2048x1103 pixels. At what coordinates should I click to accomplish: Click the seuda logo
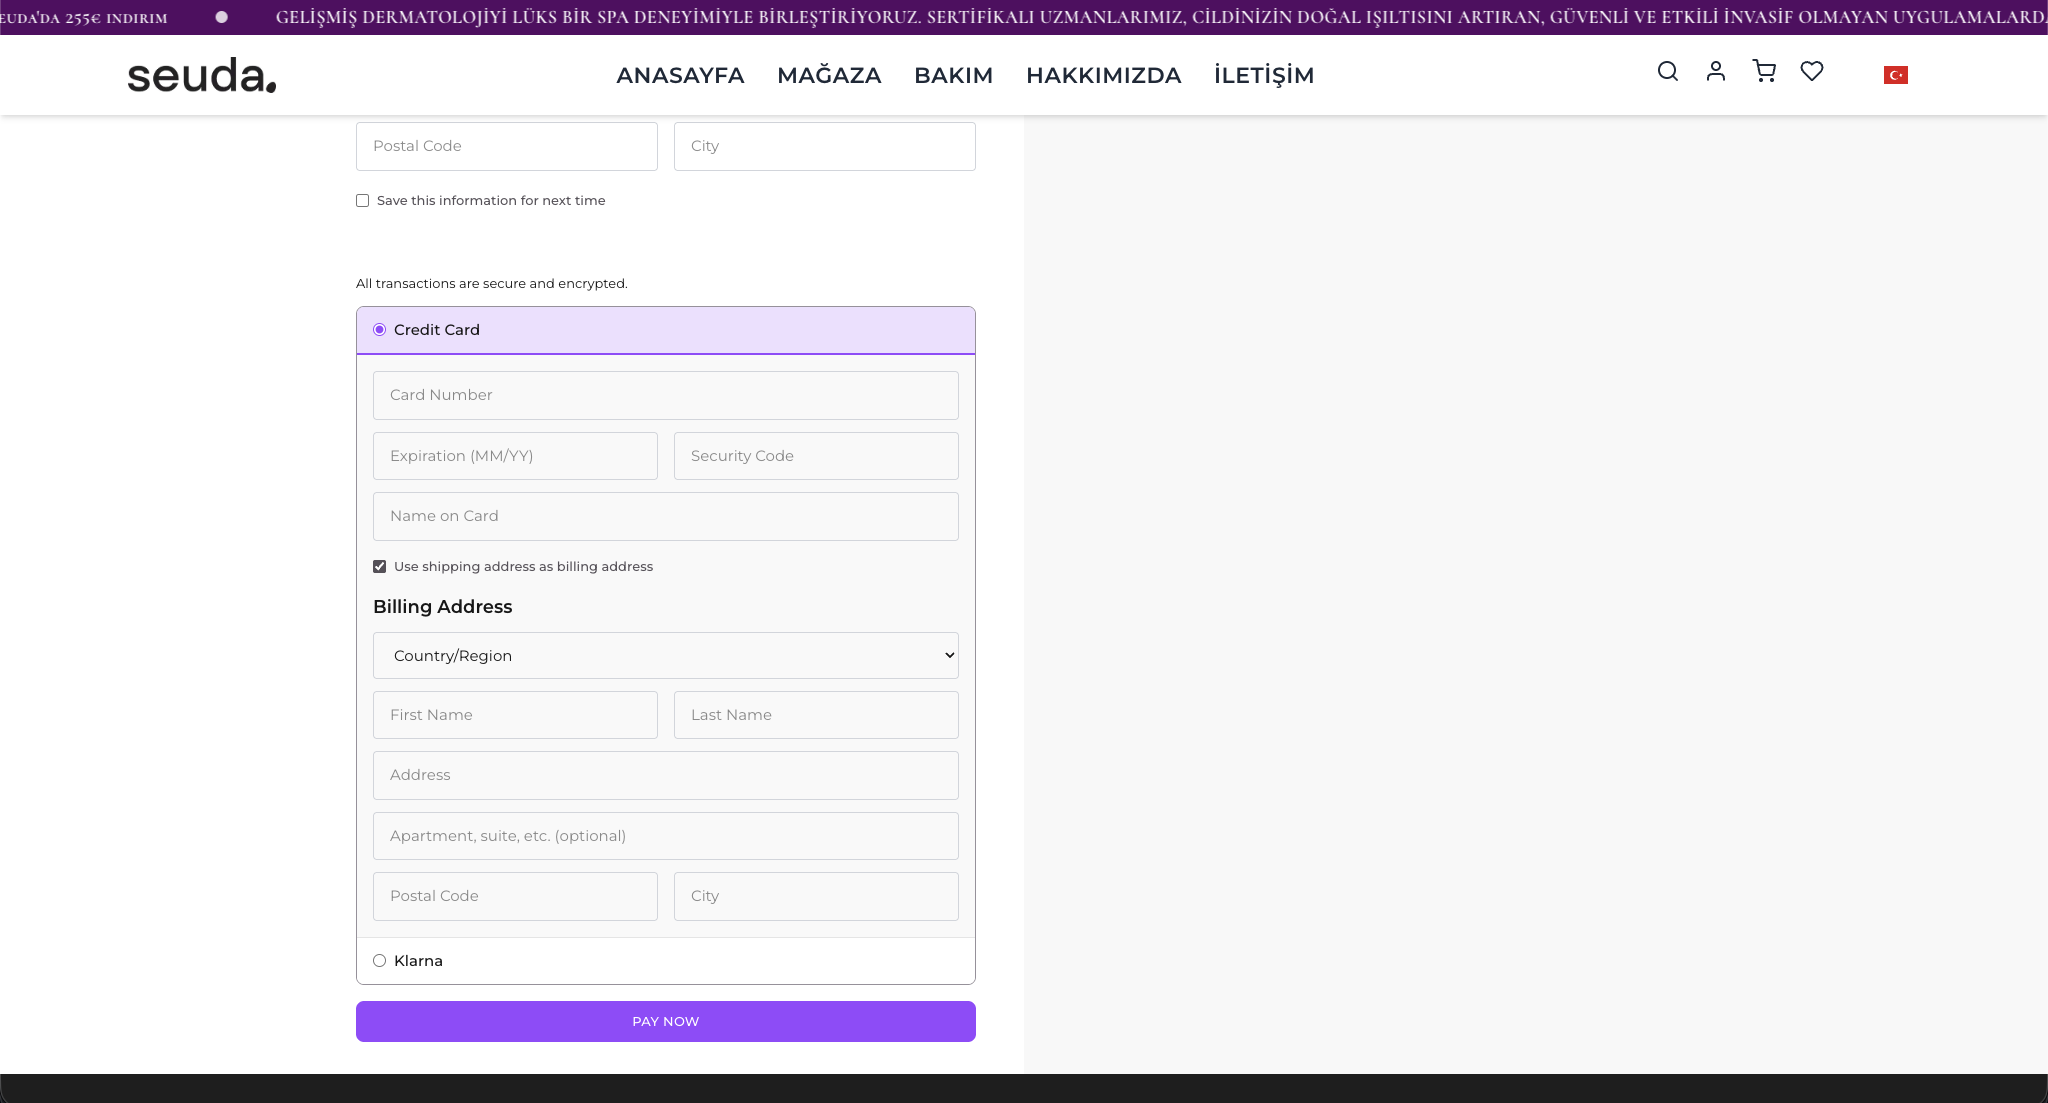pos(200,74)
